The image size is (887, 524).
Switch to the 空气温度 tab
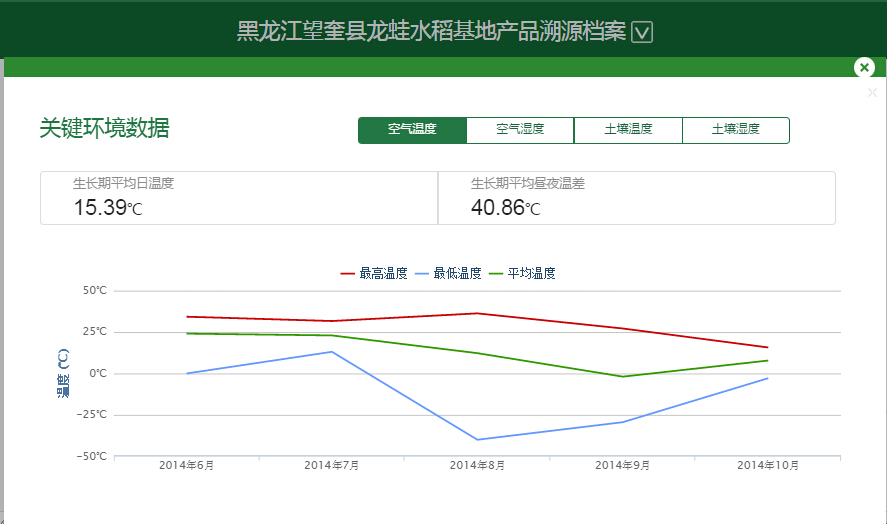(412, 130)
